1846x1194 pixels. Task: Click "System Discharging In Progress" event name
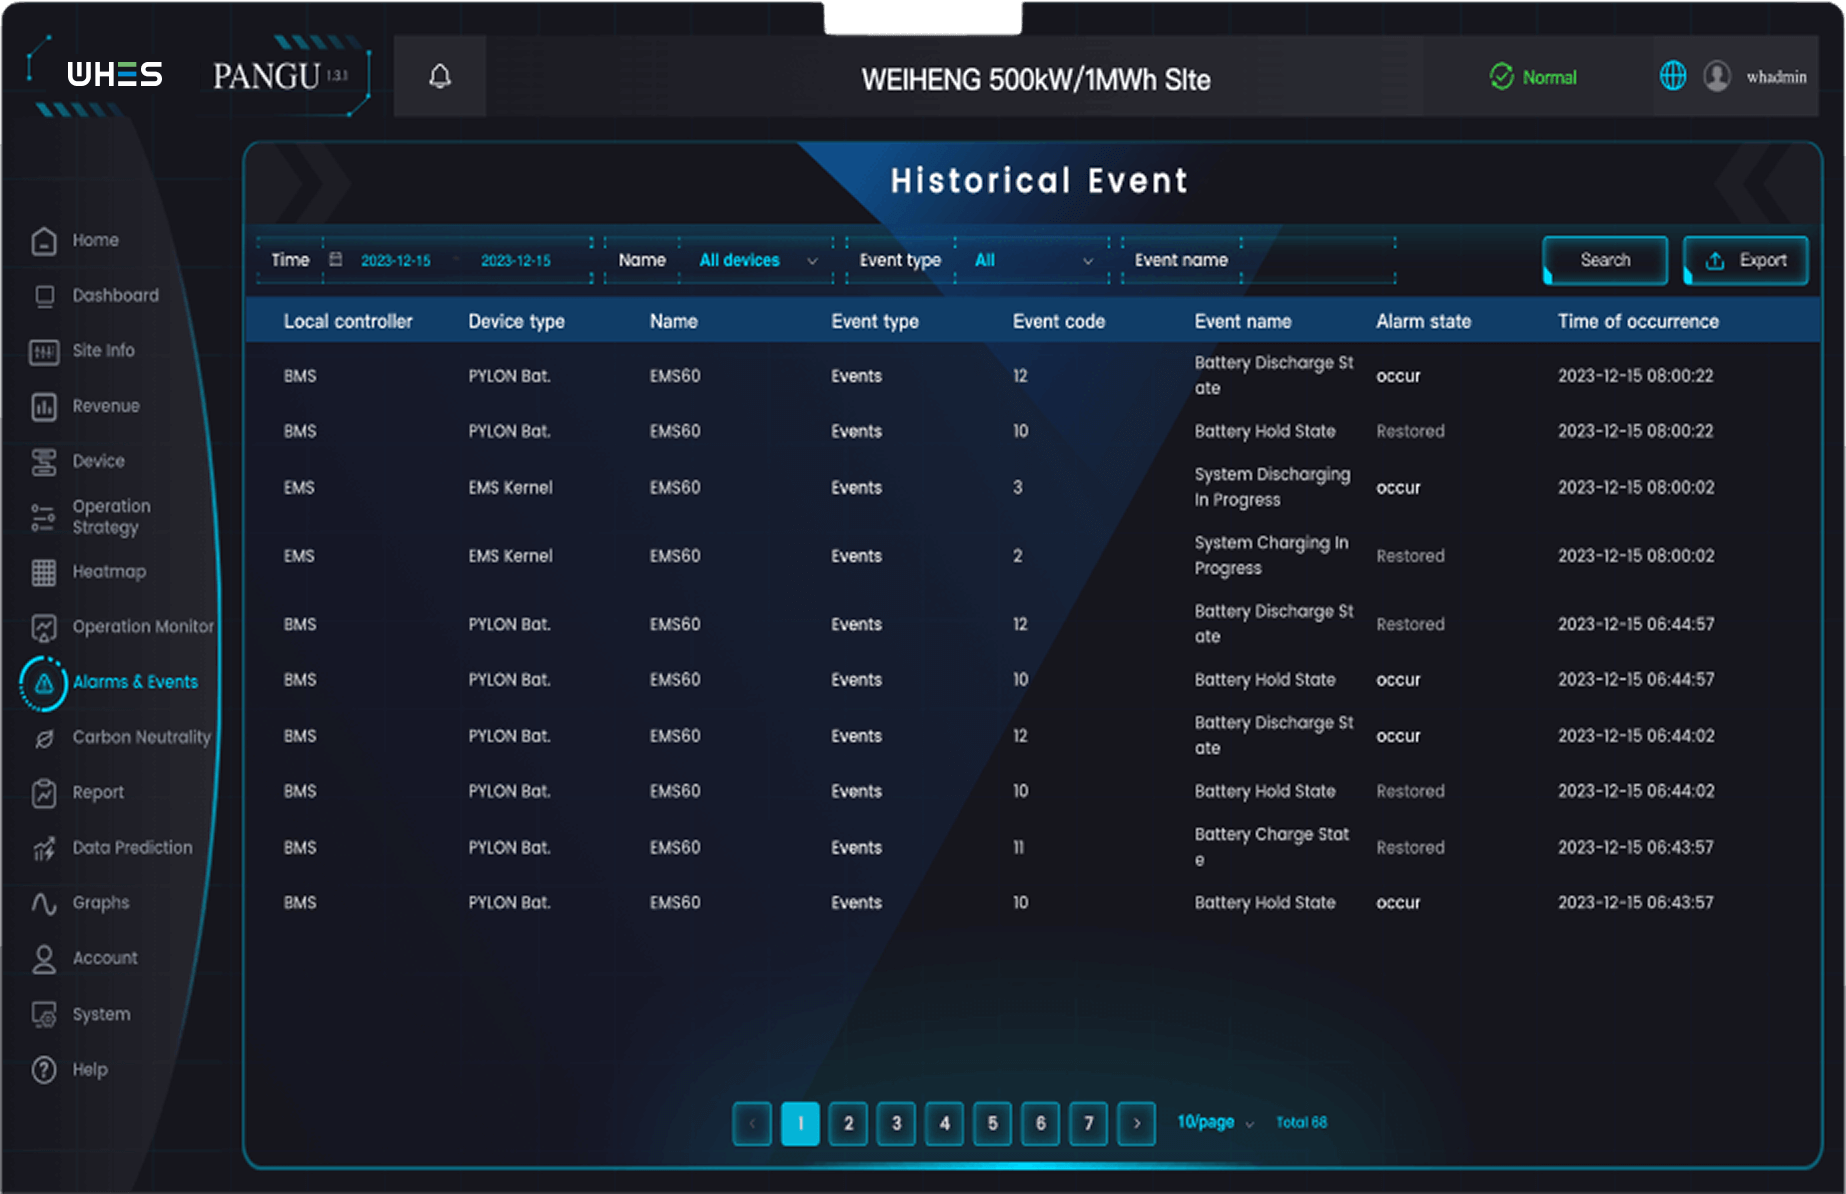[1272, 487]
